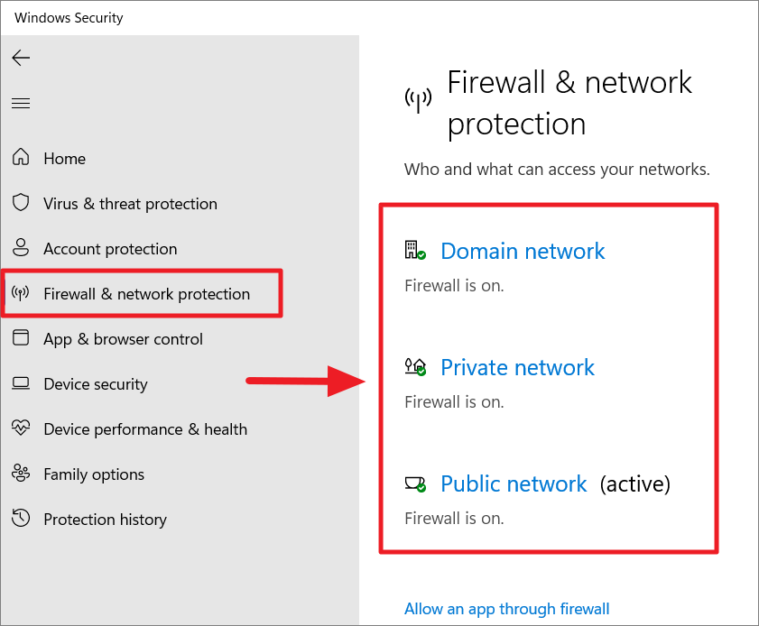Toggle the hamburger navigation menu icon

(x=21, y=103)
